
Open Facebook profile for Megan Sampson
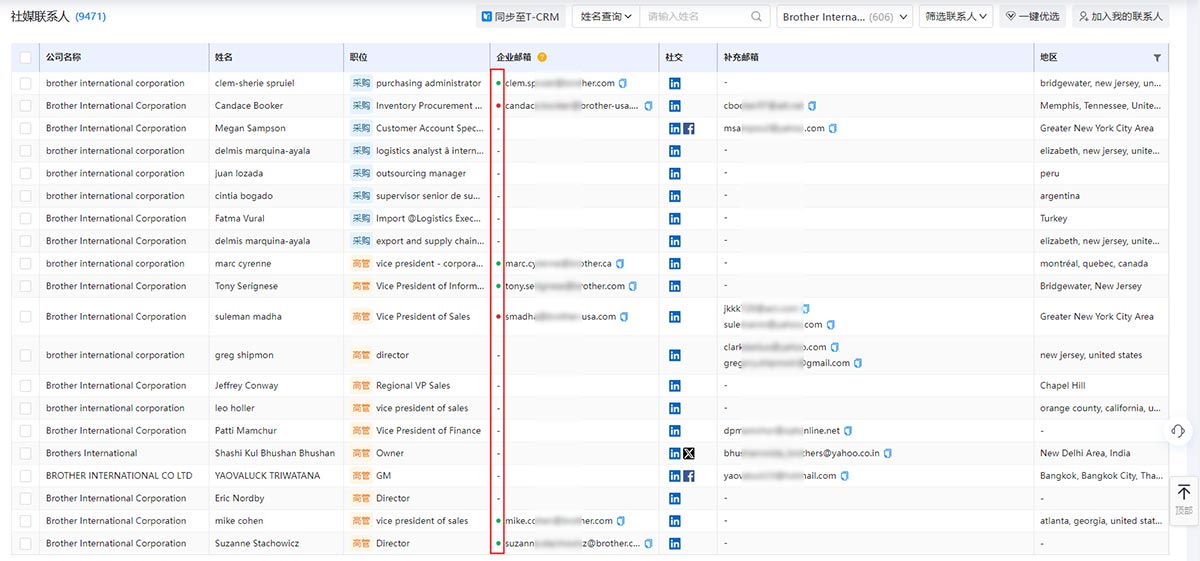pyautogui.click(x=689, y=128)
